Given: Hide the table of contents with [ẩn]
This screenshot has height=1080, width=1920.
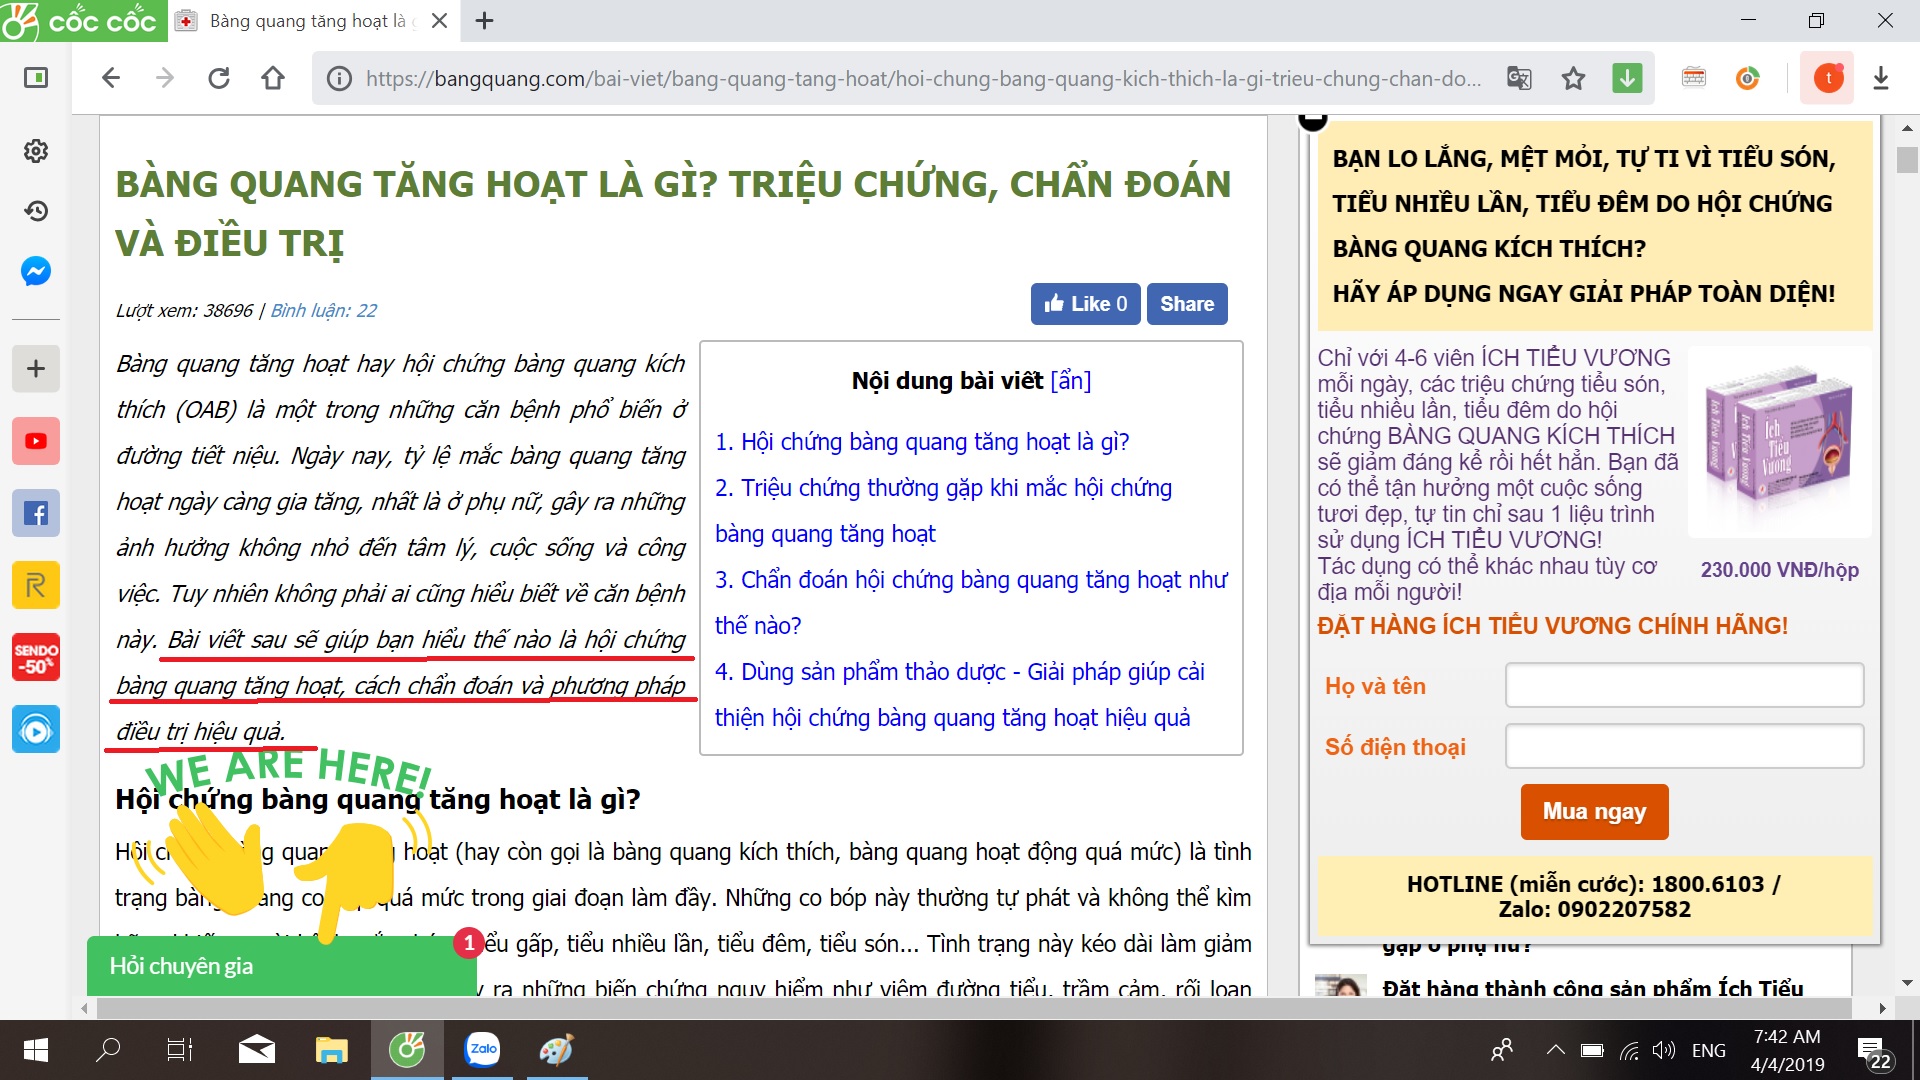Looking at the screenshot, I should pos(1070,381).
